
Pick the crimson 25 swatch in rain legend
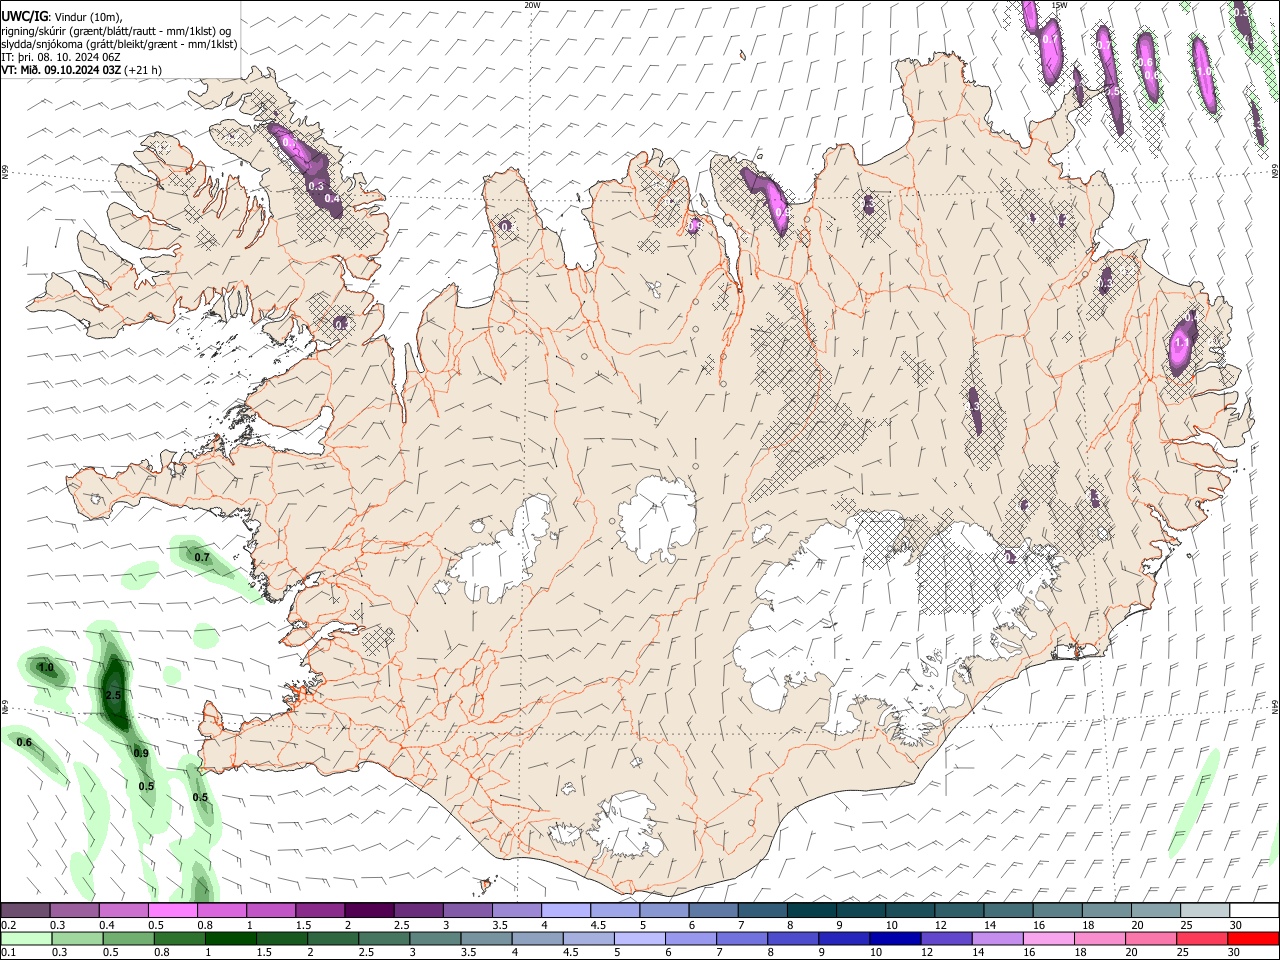(1202, 938)
